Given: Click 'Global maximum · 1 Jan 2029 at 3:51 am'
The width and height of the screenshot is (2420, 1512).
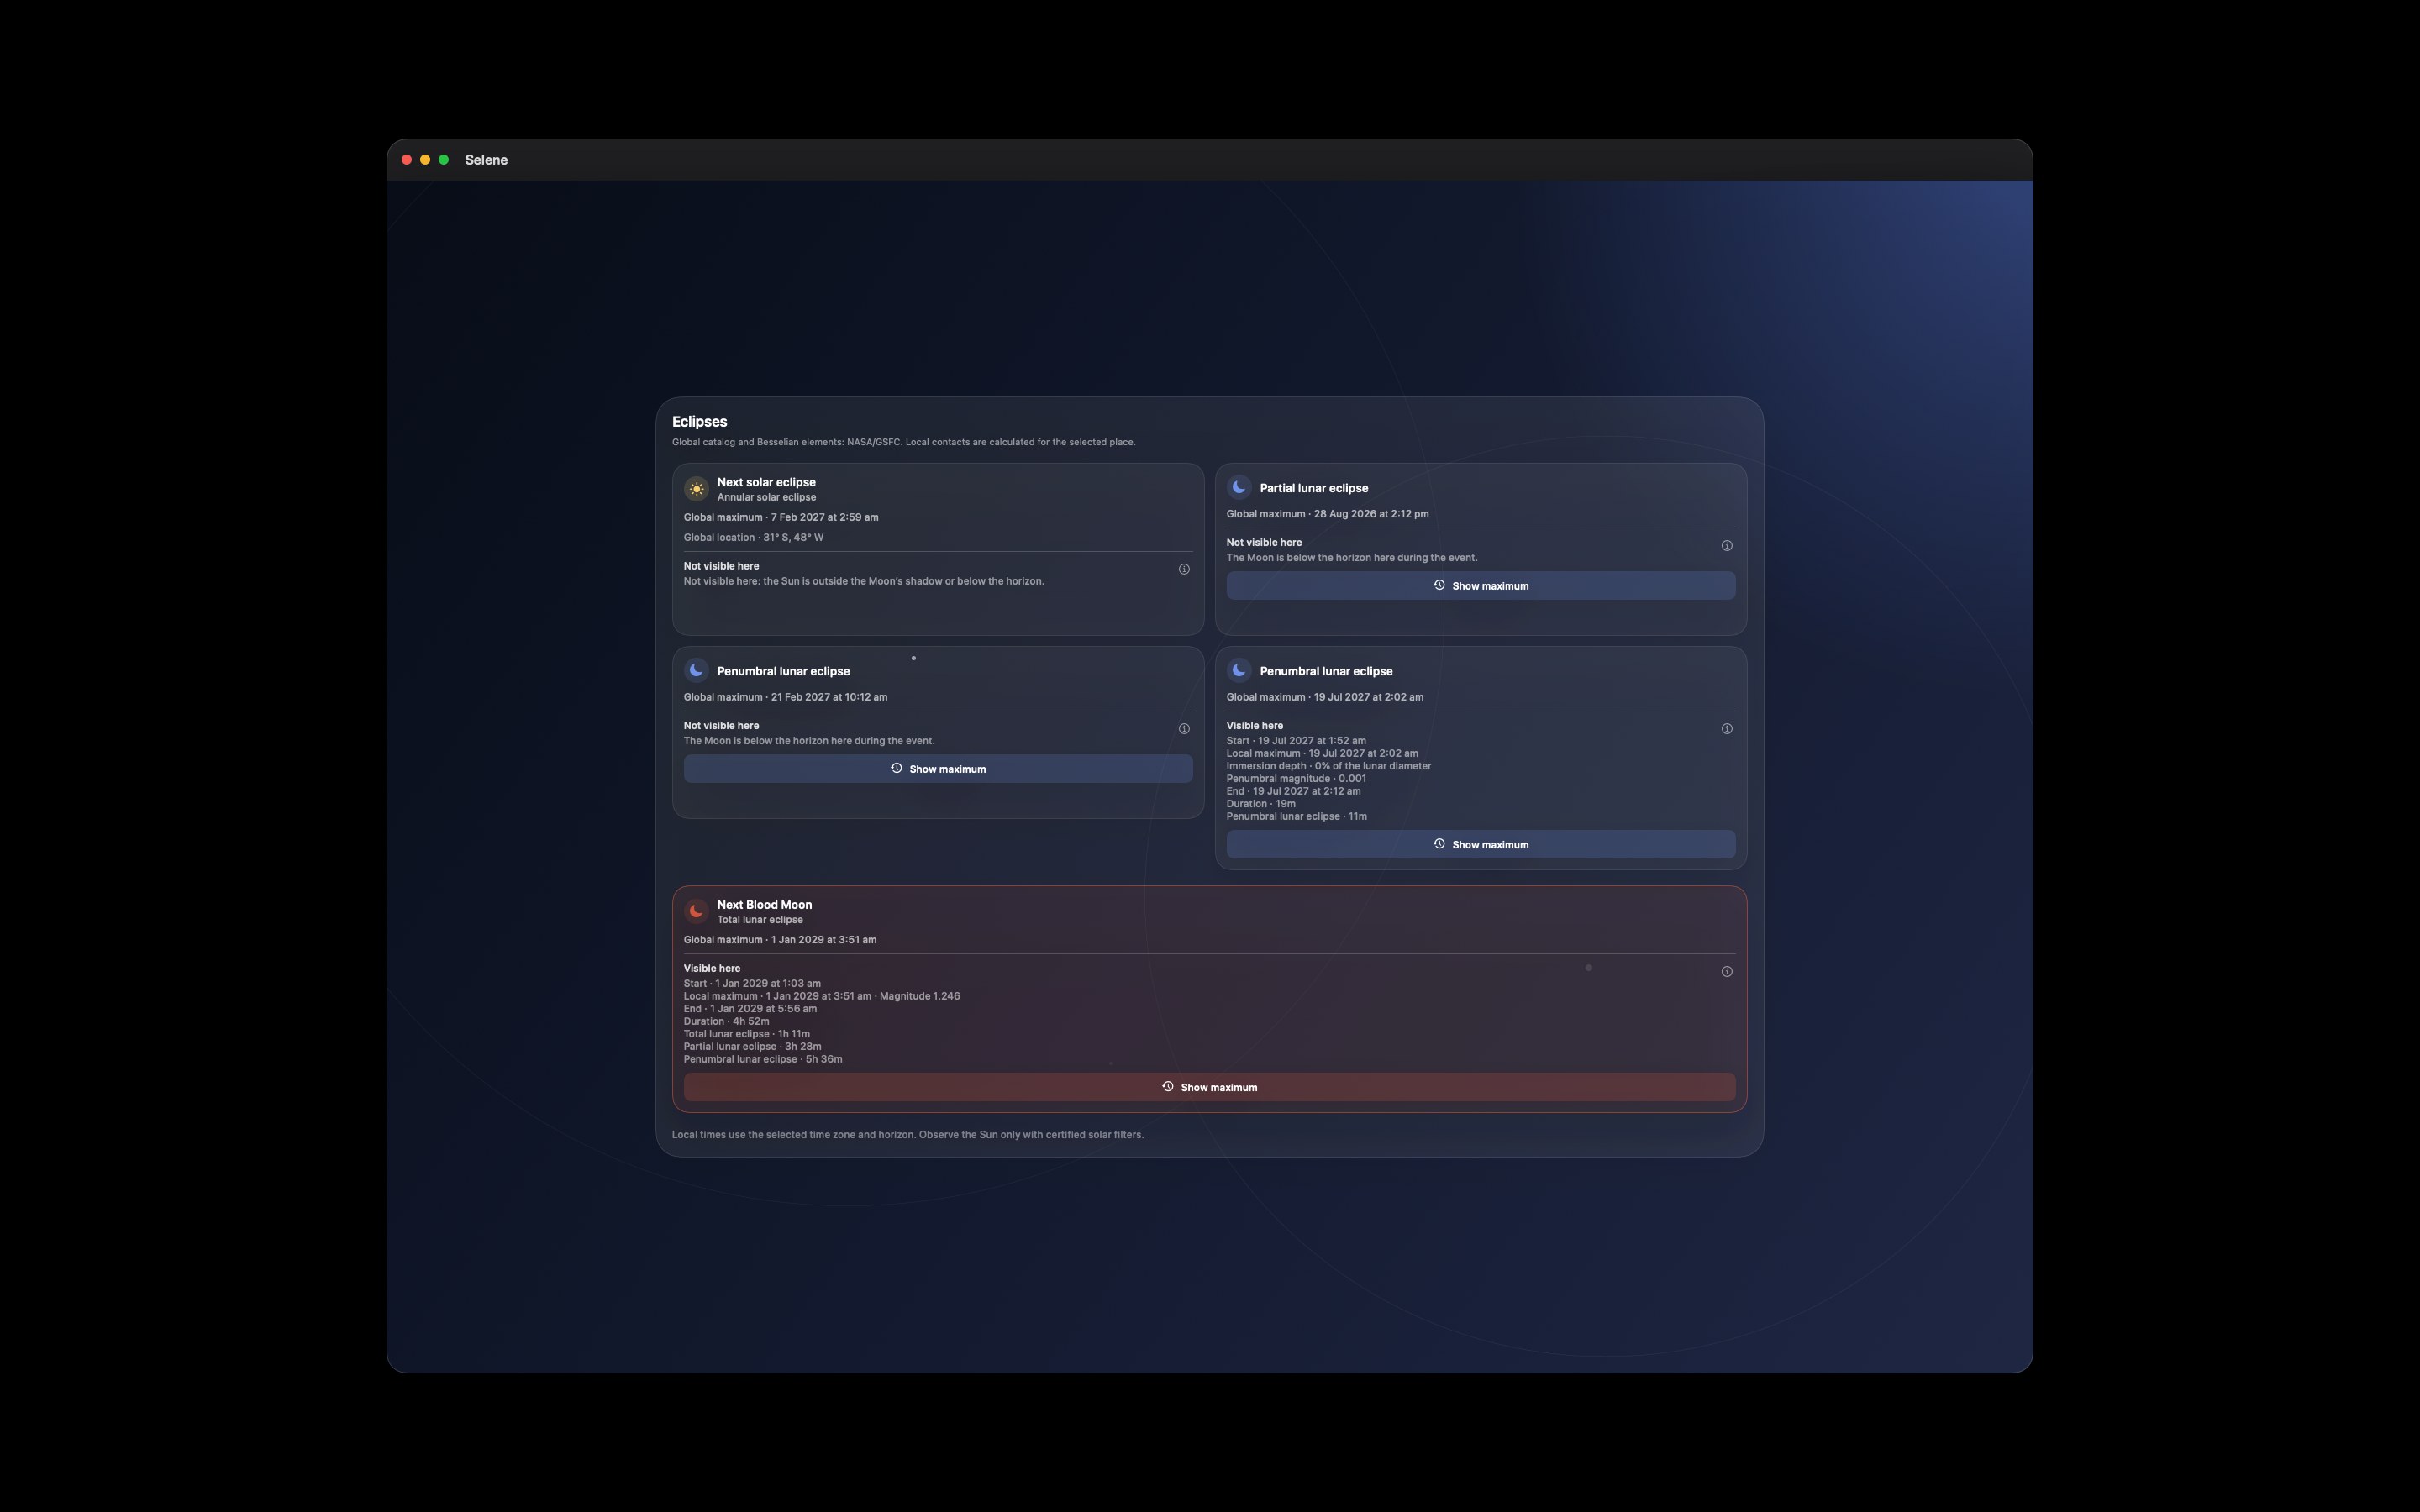Looking at the screenshot, I should pyautogui.click(x=780, y=940).
